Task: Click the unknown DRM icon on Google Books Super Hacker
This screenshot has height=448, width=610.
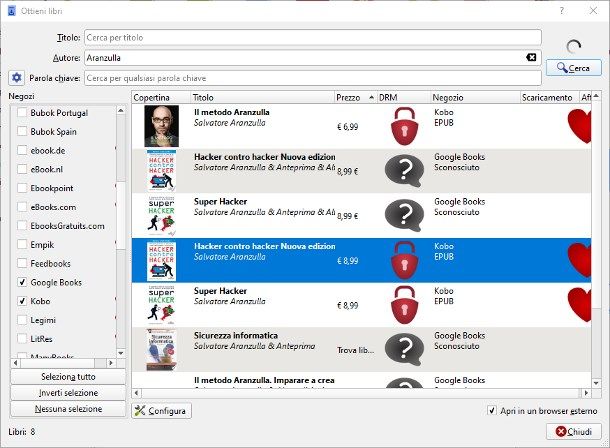Action: pyautogui.click(x=404, y=215)
